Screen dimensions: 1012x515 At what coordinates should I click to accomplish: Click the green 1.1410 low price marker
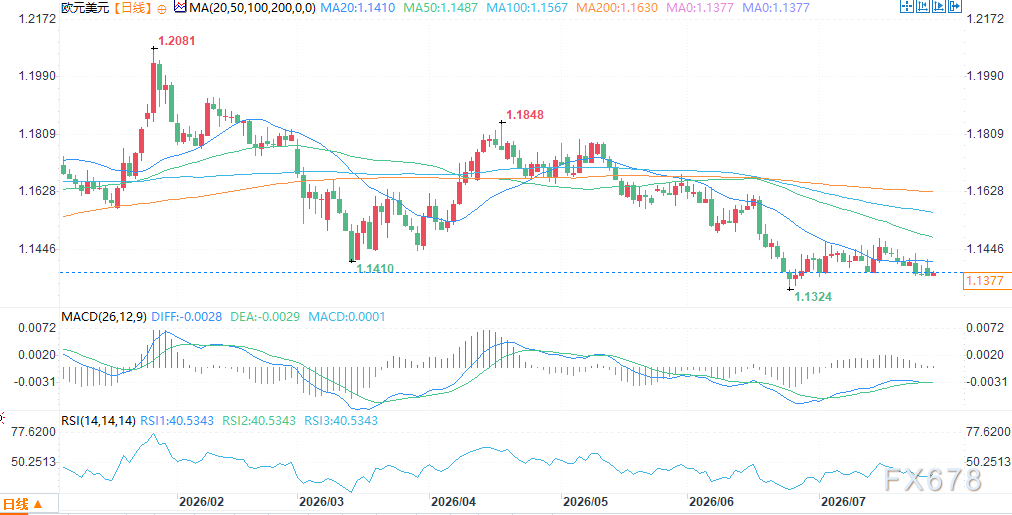[376, 267]
